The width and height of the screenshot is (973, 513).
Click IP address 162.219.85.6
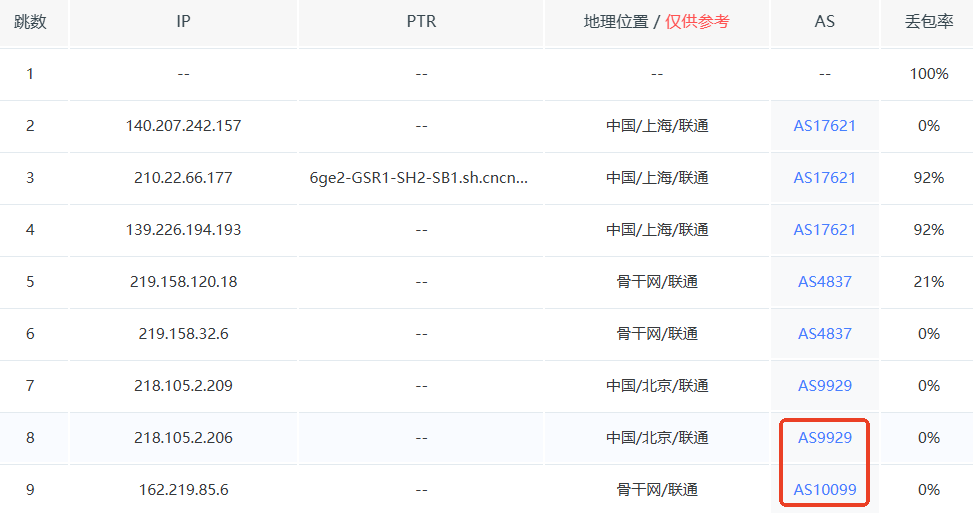pos(183,490)
